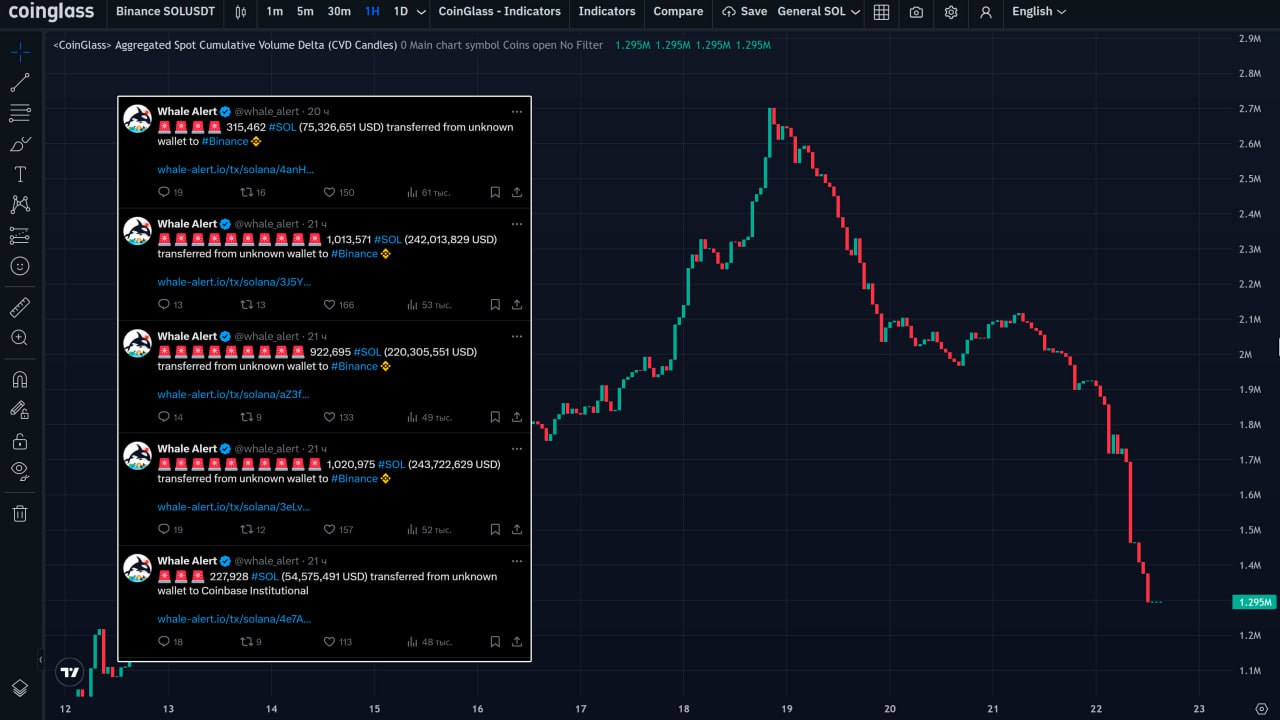The image size is (1280, 720).
Task: Select the ruler measure tool
Action: [x=20, y=307]
